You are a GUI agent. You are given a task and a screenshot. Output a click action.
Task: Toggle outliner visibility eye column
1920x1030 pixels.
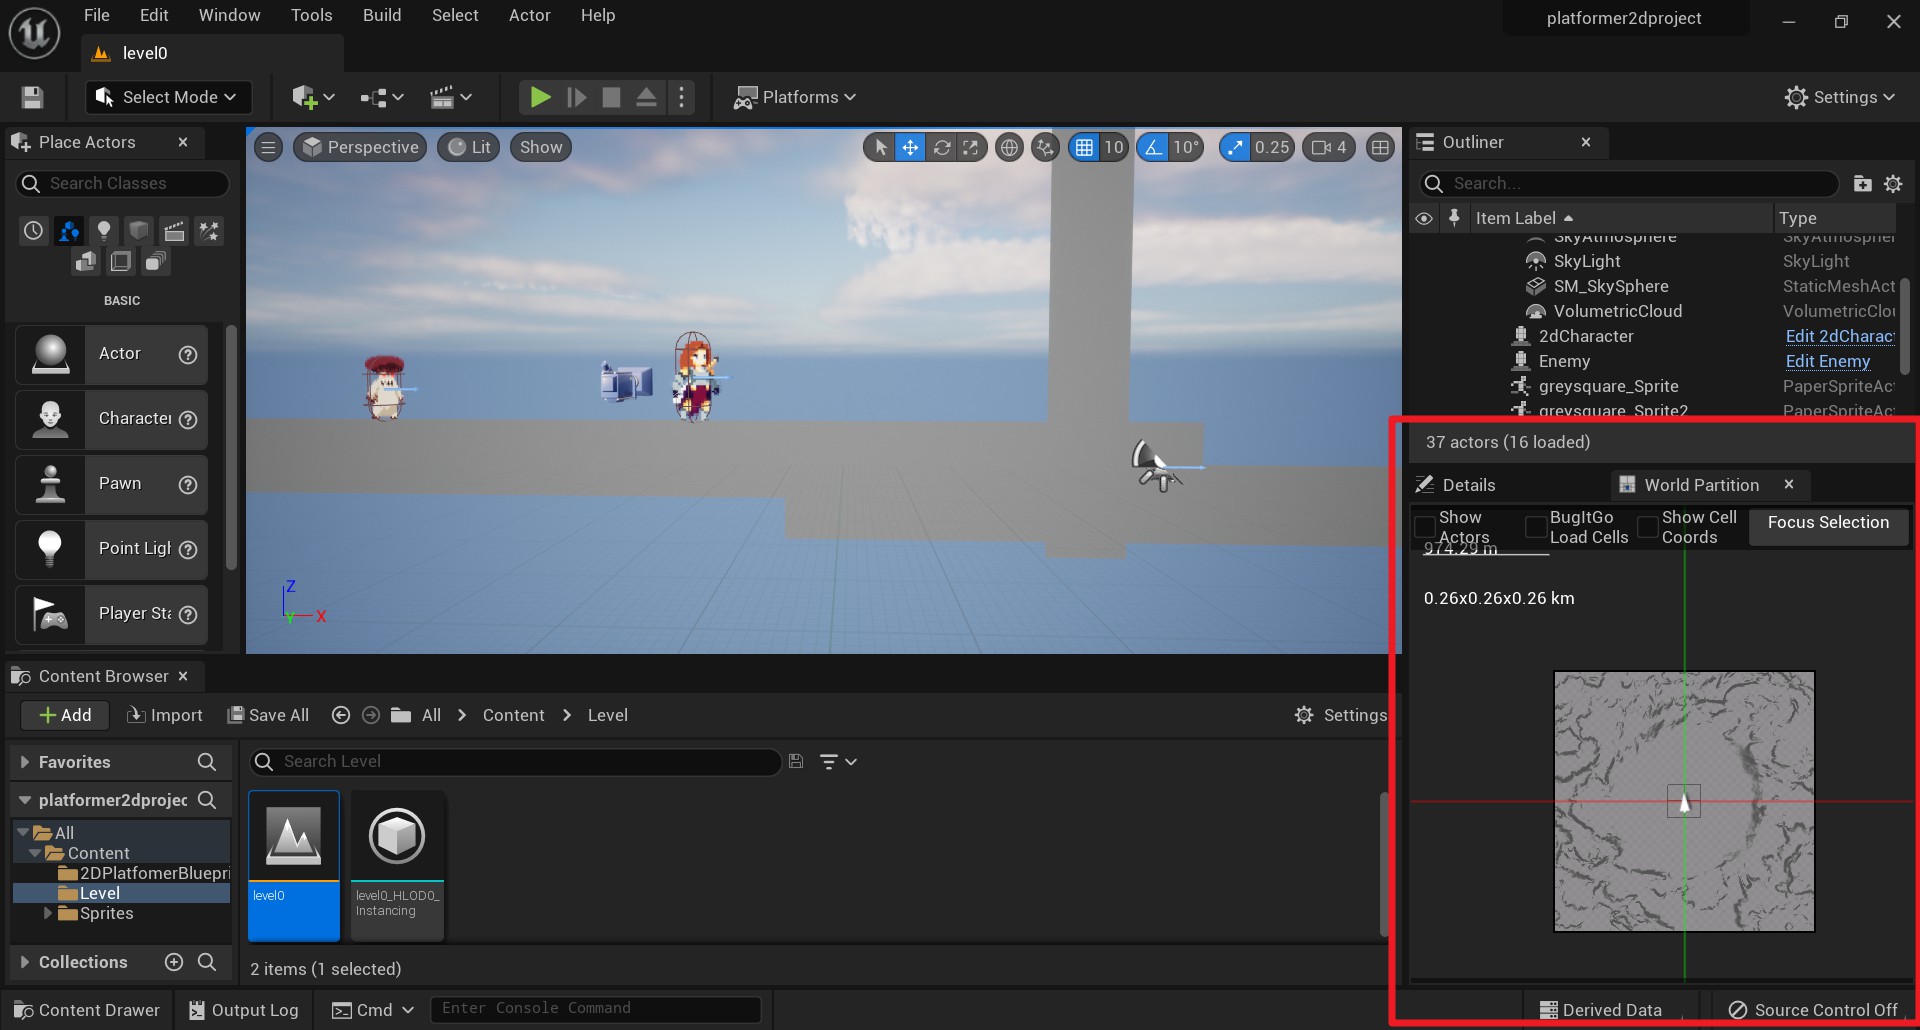pyautogui.click(x=1424, y=218)
